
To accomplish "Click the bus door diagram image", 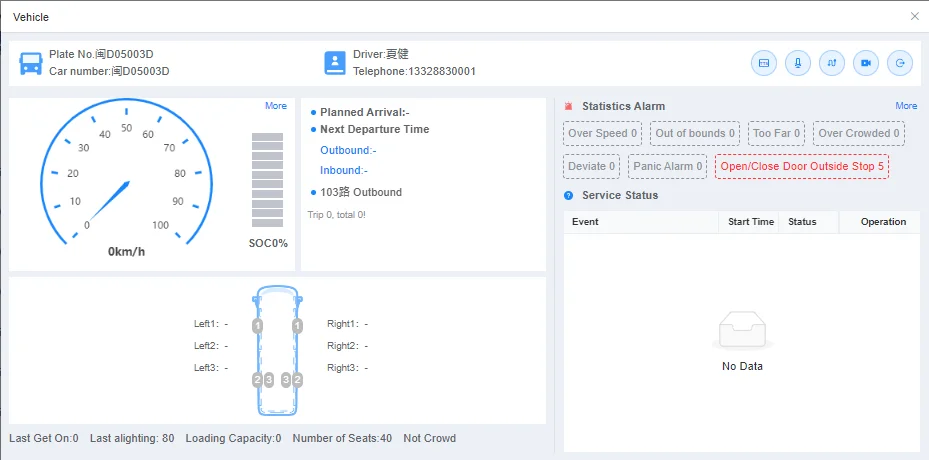I will coord(277,350).
